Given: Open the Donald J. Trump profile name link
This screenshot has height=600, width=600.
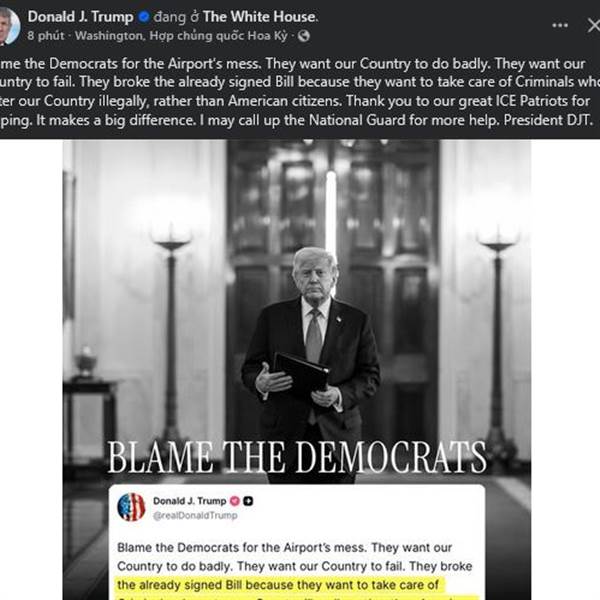Looking at the screenshot, I should pyautogui.click(x=80, y=17).
